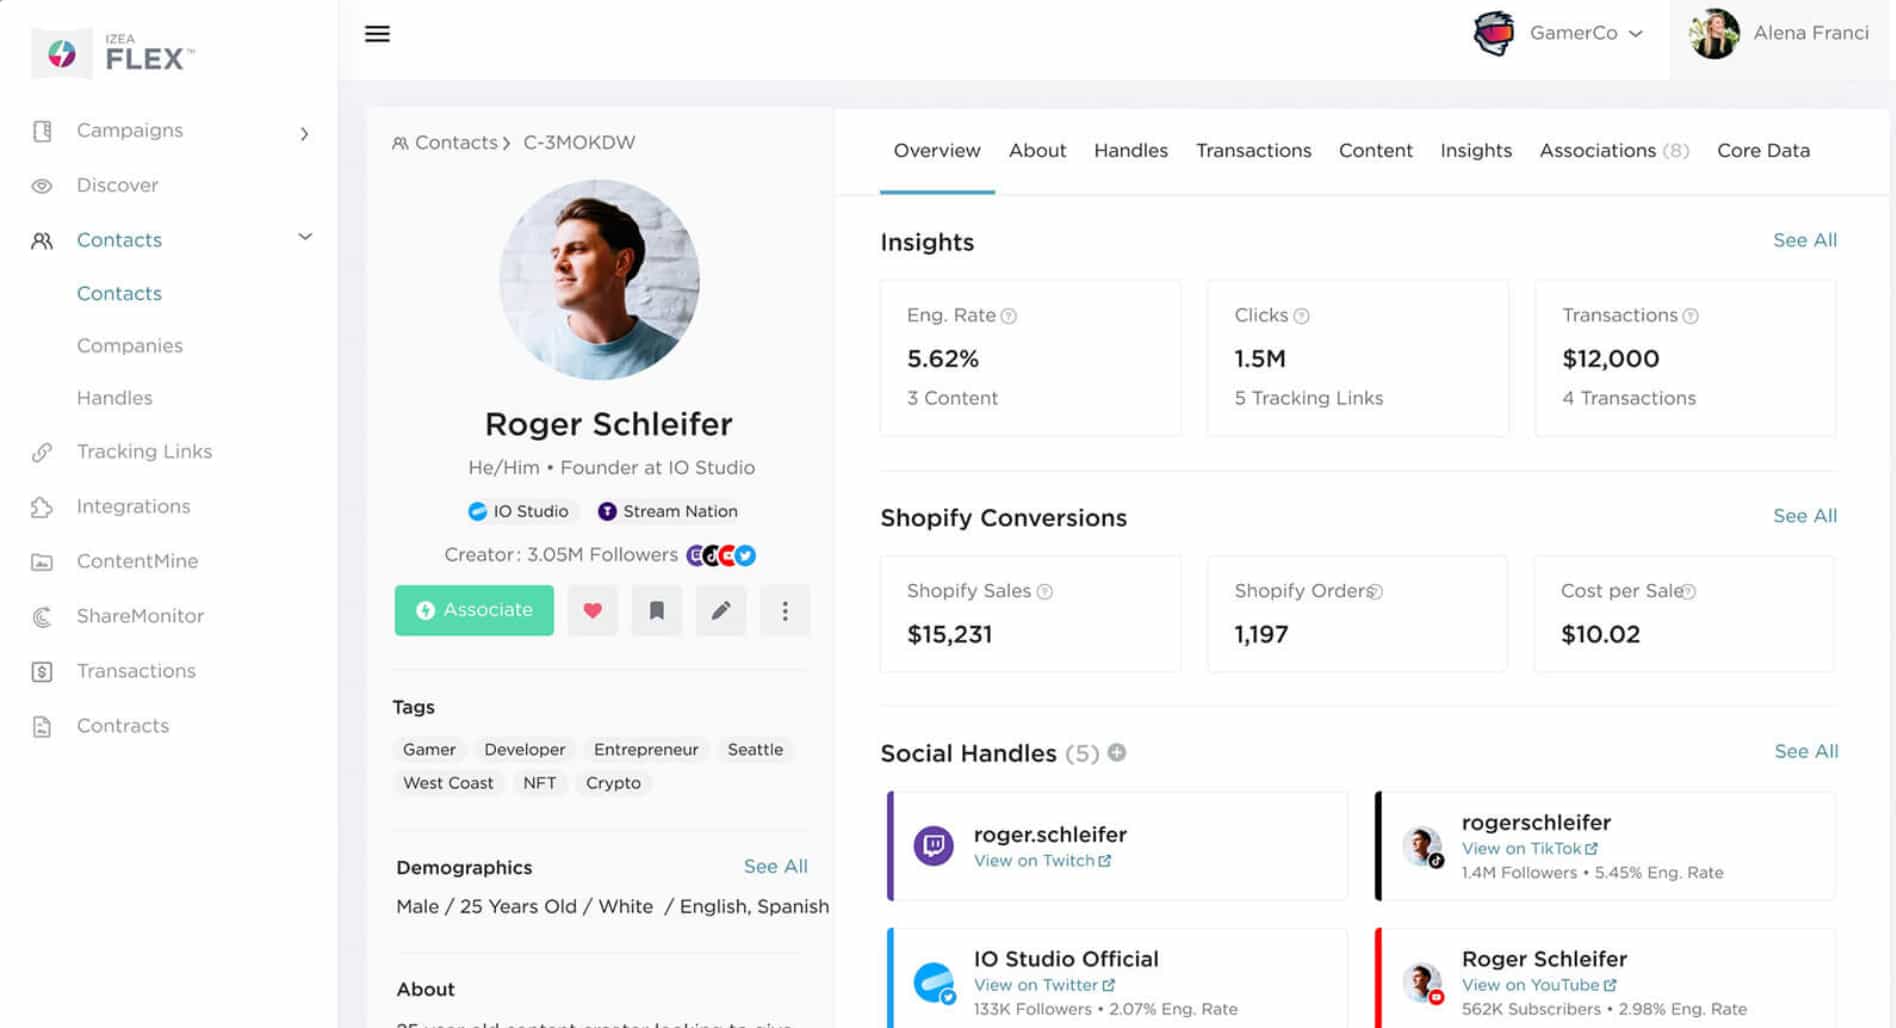
Task: Click the hamburger menu at top left
Action: pos(377,33)
